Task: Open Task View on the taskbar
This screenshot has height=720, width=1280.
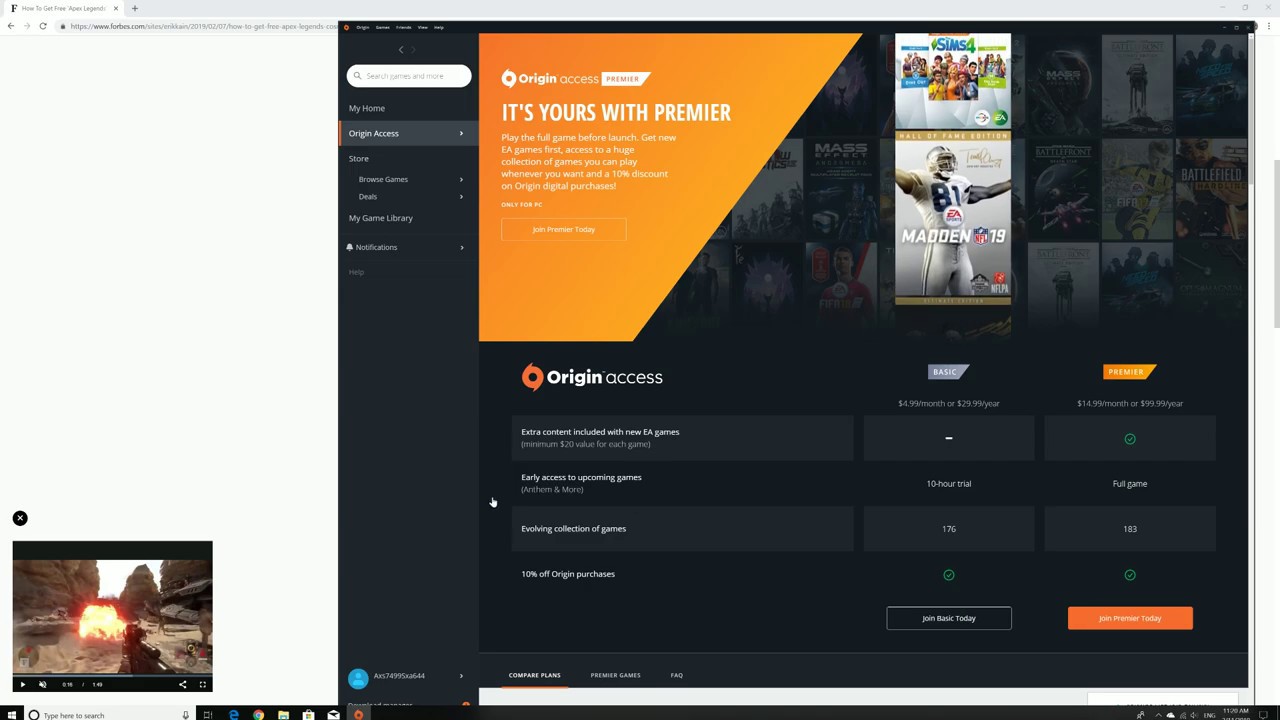Action: [208, 715]
